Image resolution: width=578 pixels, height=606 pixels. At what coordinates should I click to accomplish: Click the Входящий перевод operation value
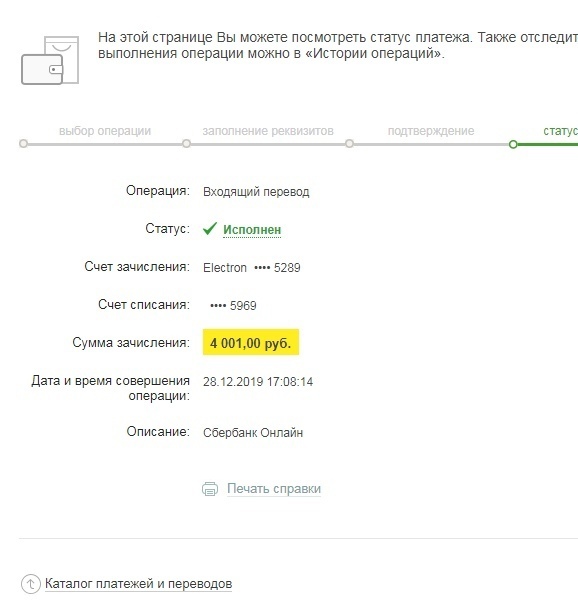point(256,192)
